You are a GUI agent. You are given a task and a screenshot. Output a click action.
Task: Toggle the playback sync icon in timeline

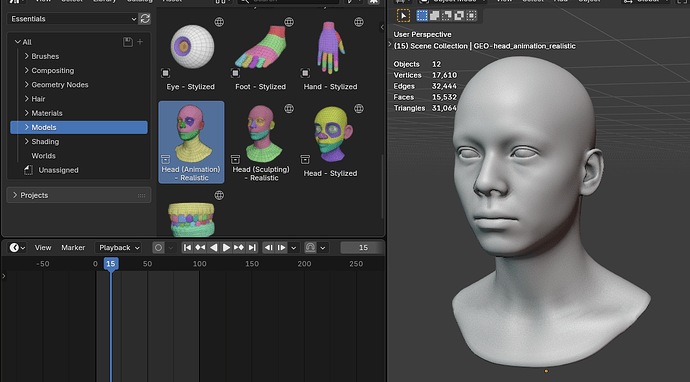[x=310, y=248]
